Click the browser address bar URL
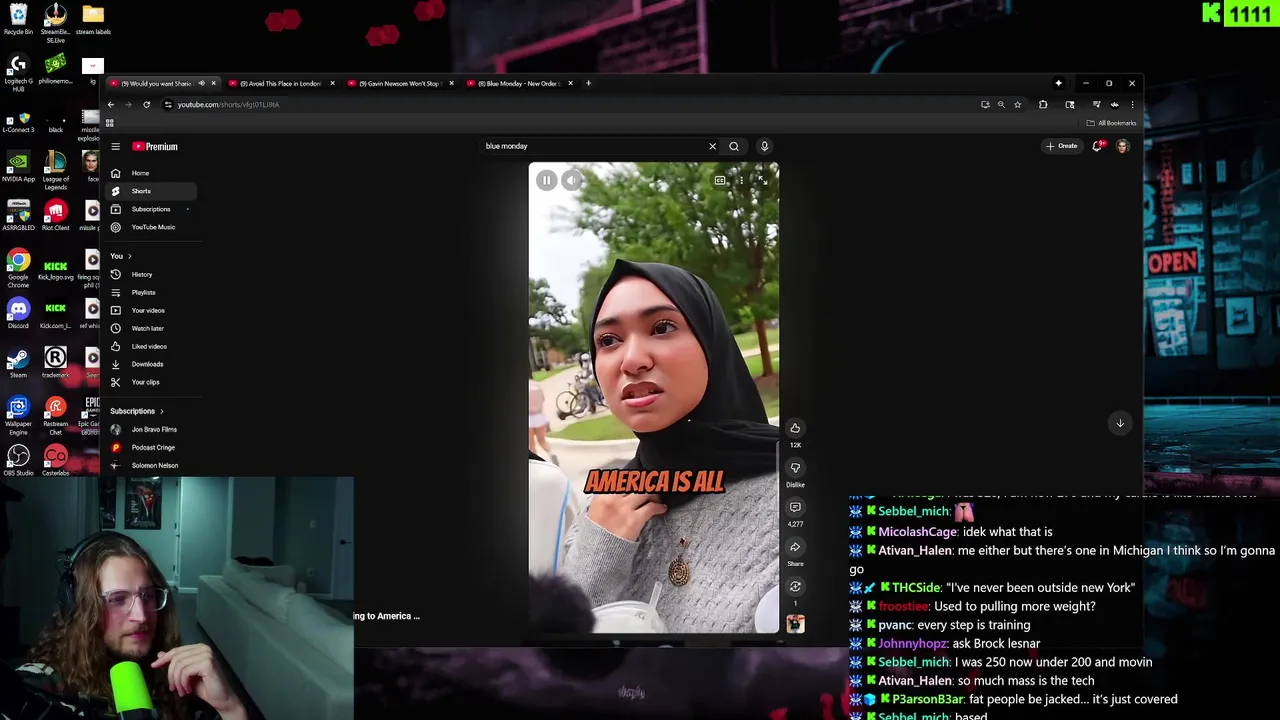 [x=228, y=104]
